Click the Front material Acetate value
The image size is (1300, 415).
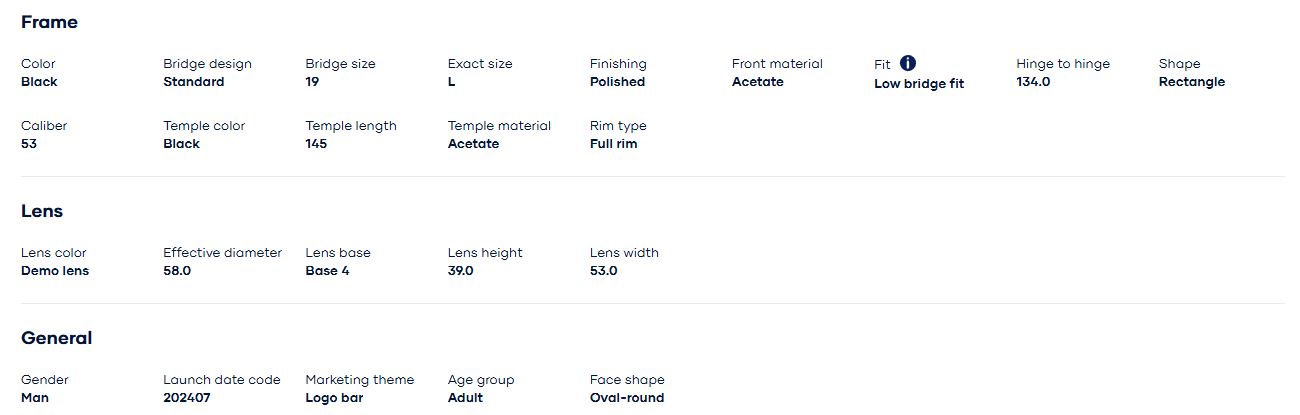point(757,82)
